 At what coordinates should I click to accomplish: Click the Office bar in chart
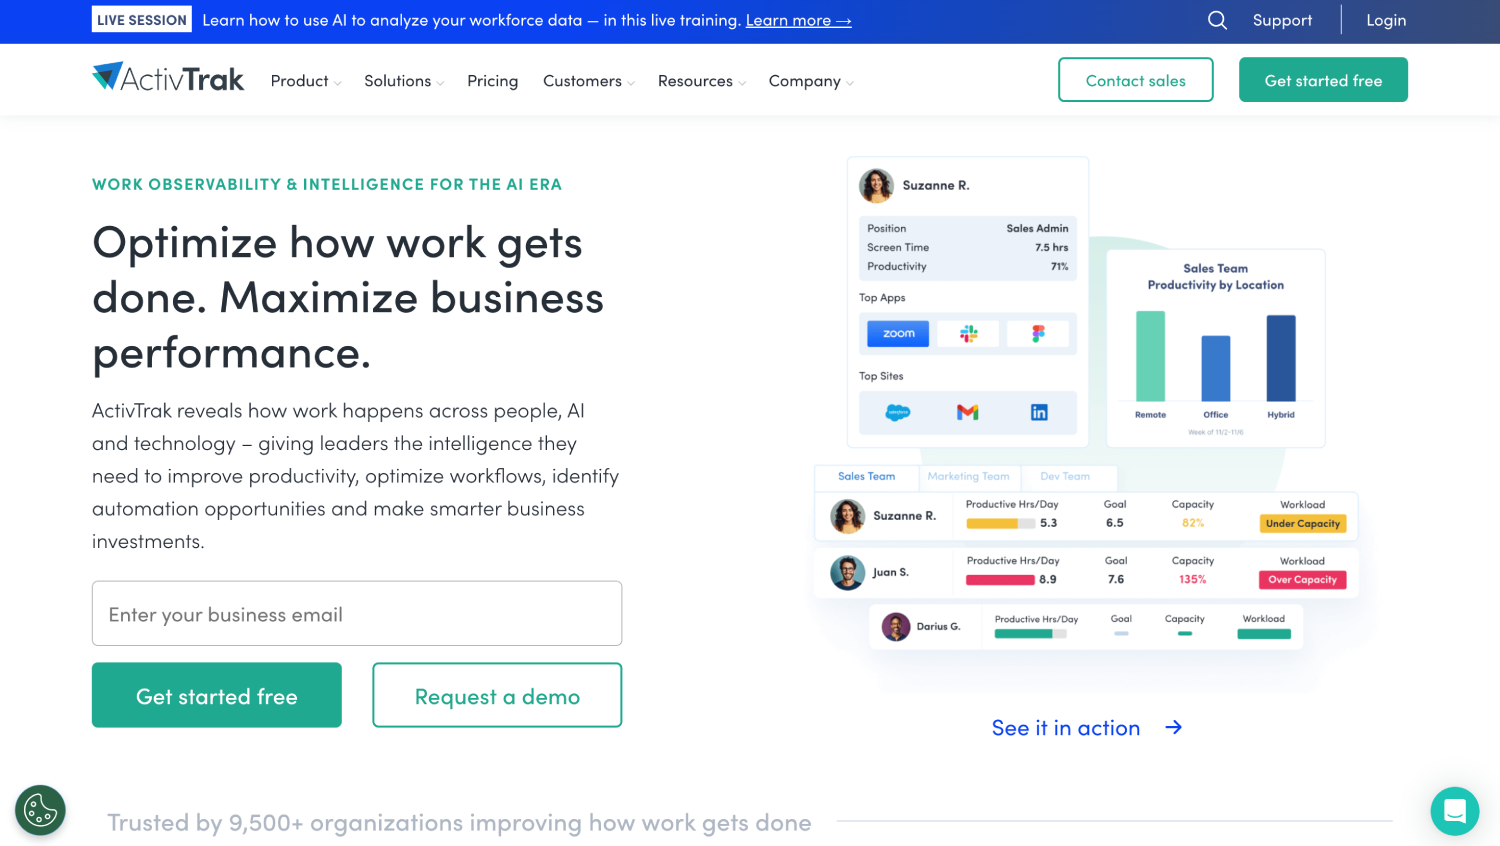(x=1216, y=368)
